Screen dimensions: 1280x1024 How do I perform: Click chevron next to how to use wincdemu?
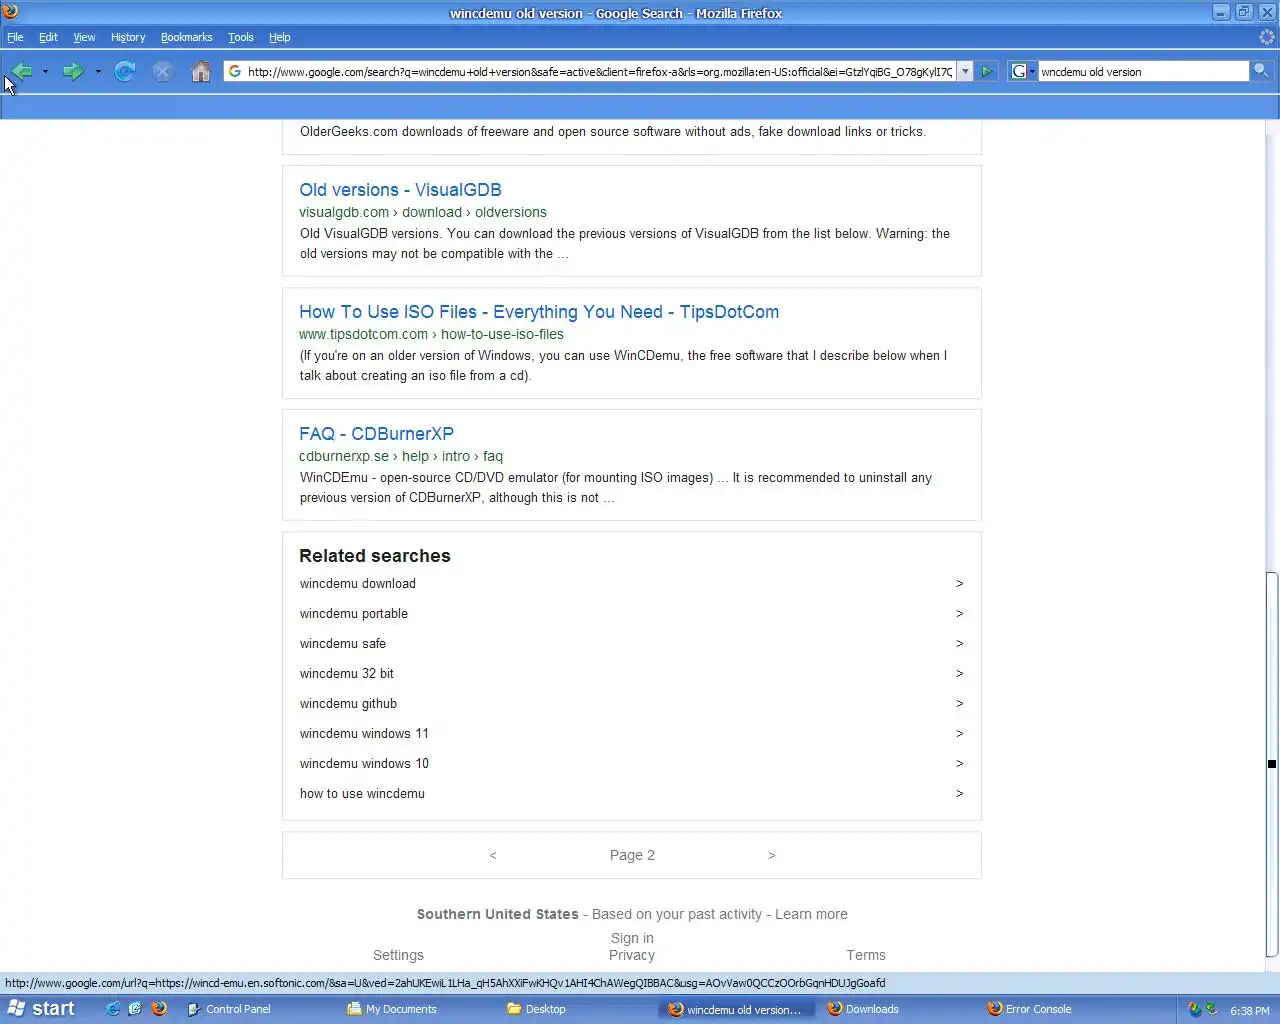click(959, 794)
